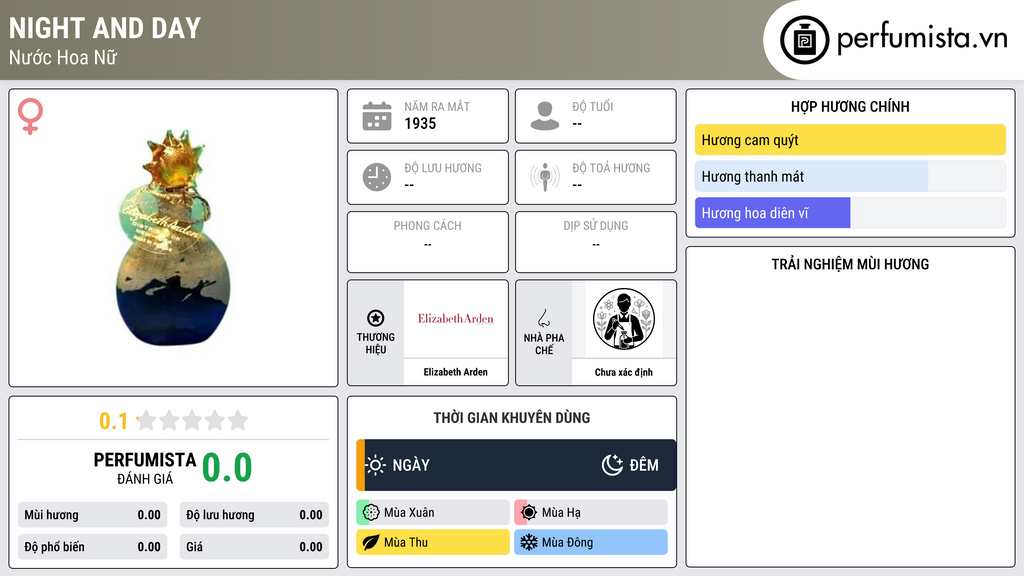Click the Độ lưu hương score row
1024x576 pixels.
pyautogui.click(x=254, y=515)
